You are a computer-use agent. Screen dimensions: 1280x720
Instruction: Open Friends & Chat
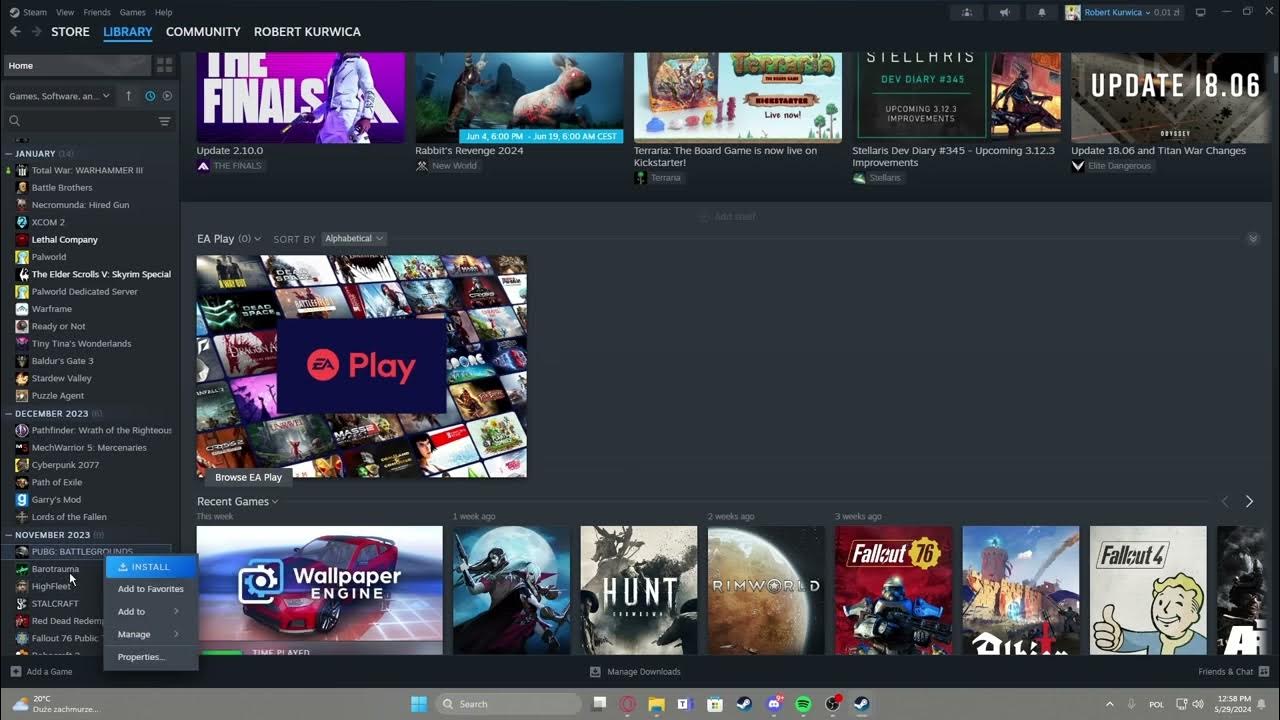1233,672
